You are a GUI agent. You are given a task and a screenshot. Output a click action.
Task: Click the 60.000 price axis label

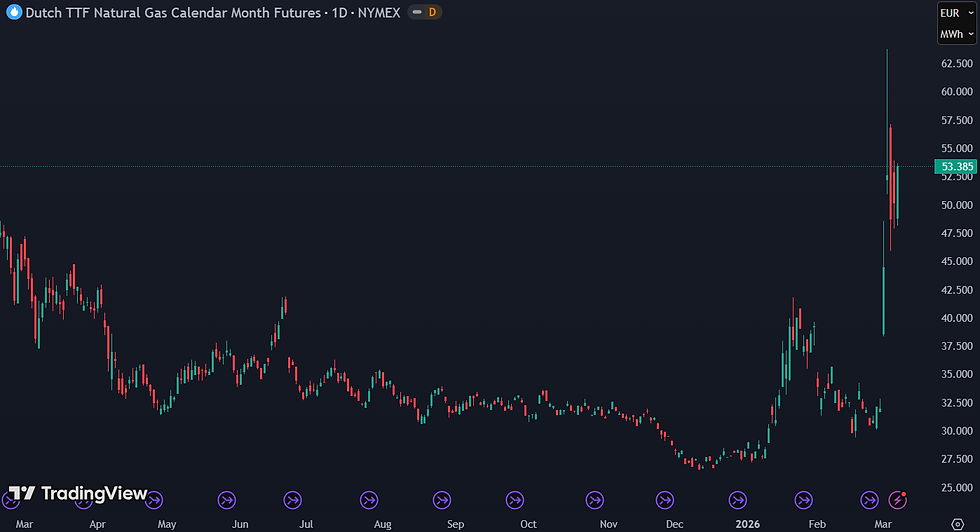(x=957, y=91)
